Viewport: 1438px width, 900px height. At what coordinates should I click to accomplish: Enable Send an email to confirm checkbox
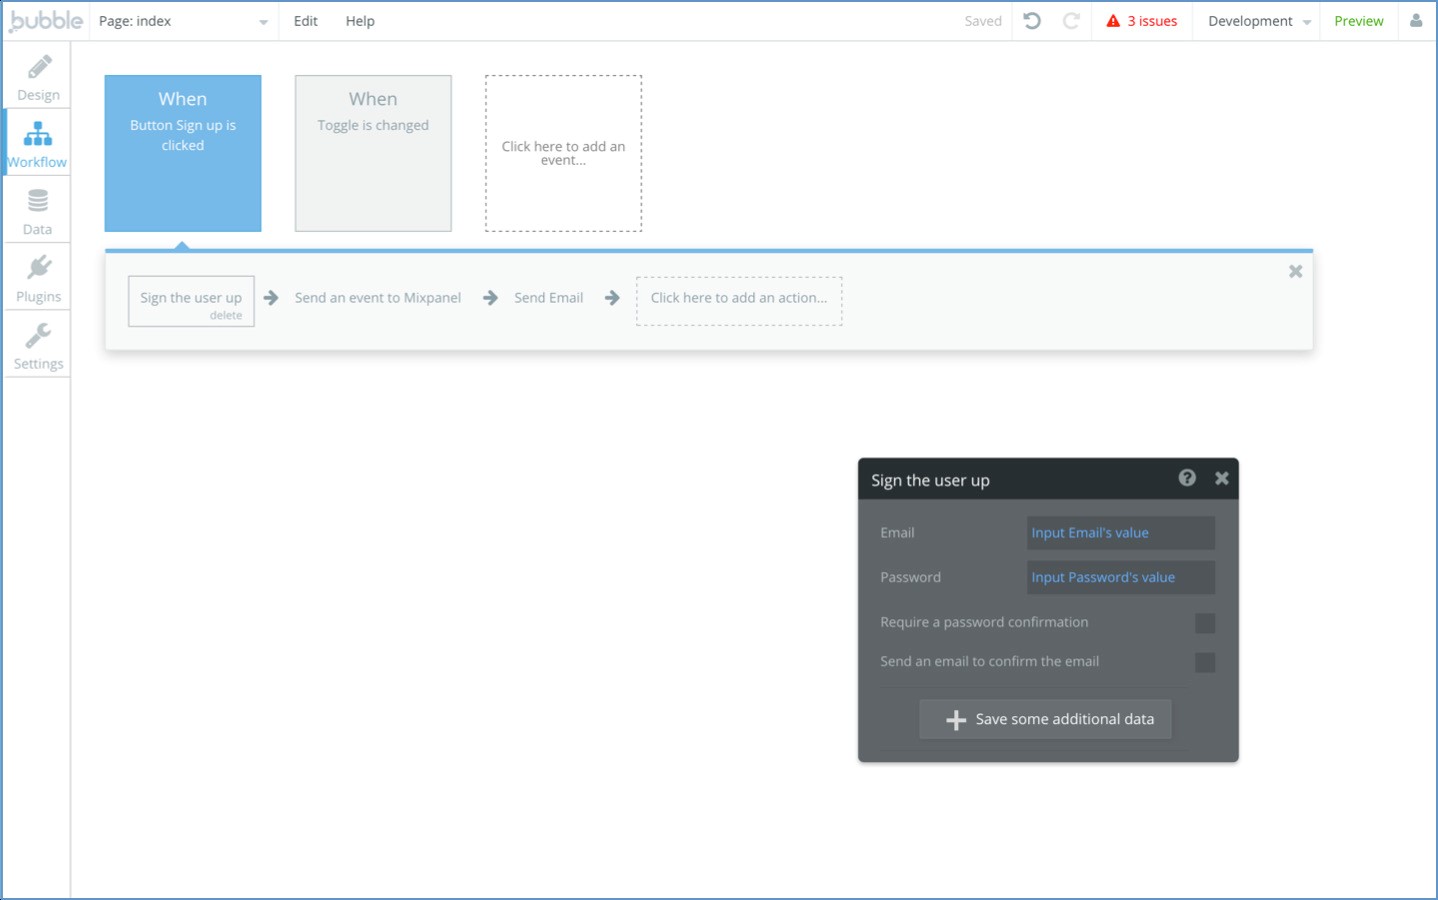point(1205,662)
